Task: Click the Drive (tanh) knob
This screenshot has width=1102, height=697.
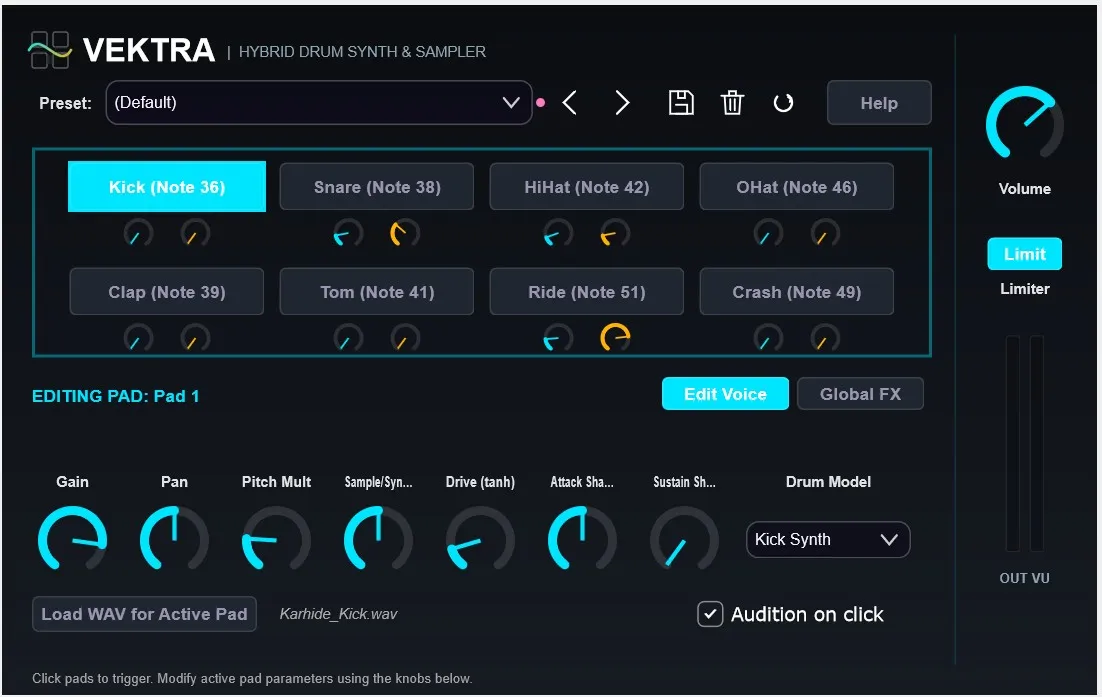Action: pyautogui.click(x=481, y=540)
